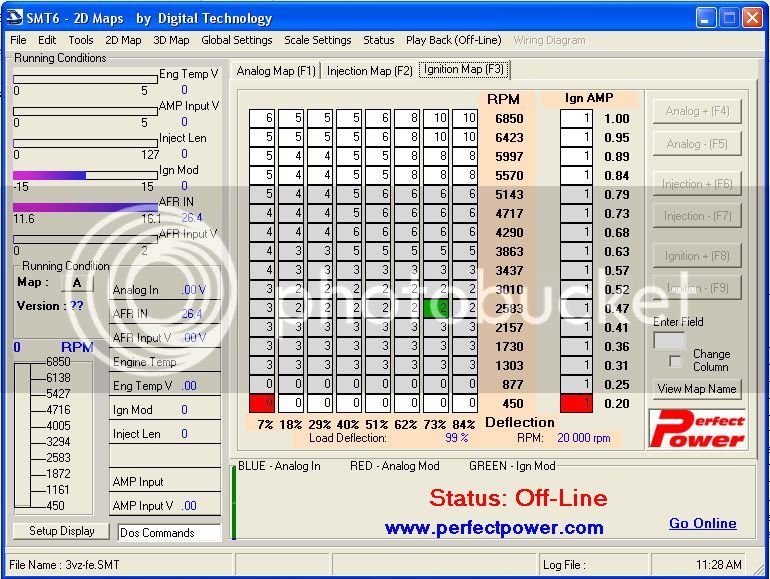Viewport: 770px width, 579px height.
Task: Open the www.perfectpower.com link
Action: pyautogui.click(x=494, y=527)
